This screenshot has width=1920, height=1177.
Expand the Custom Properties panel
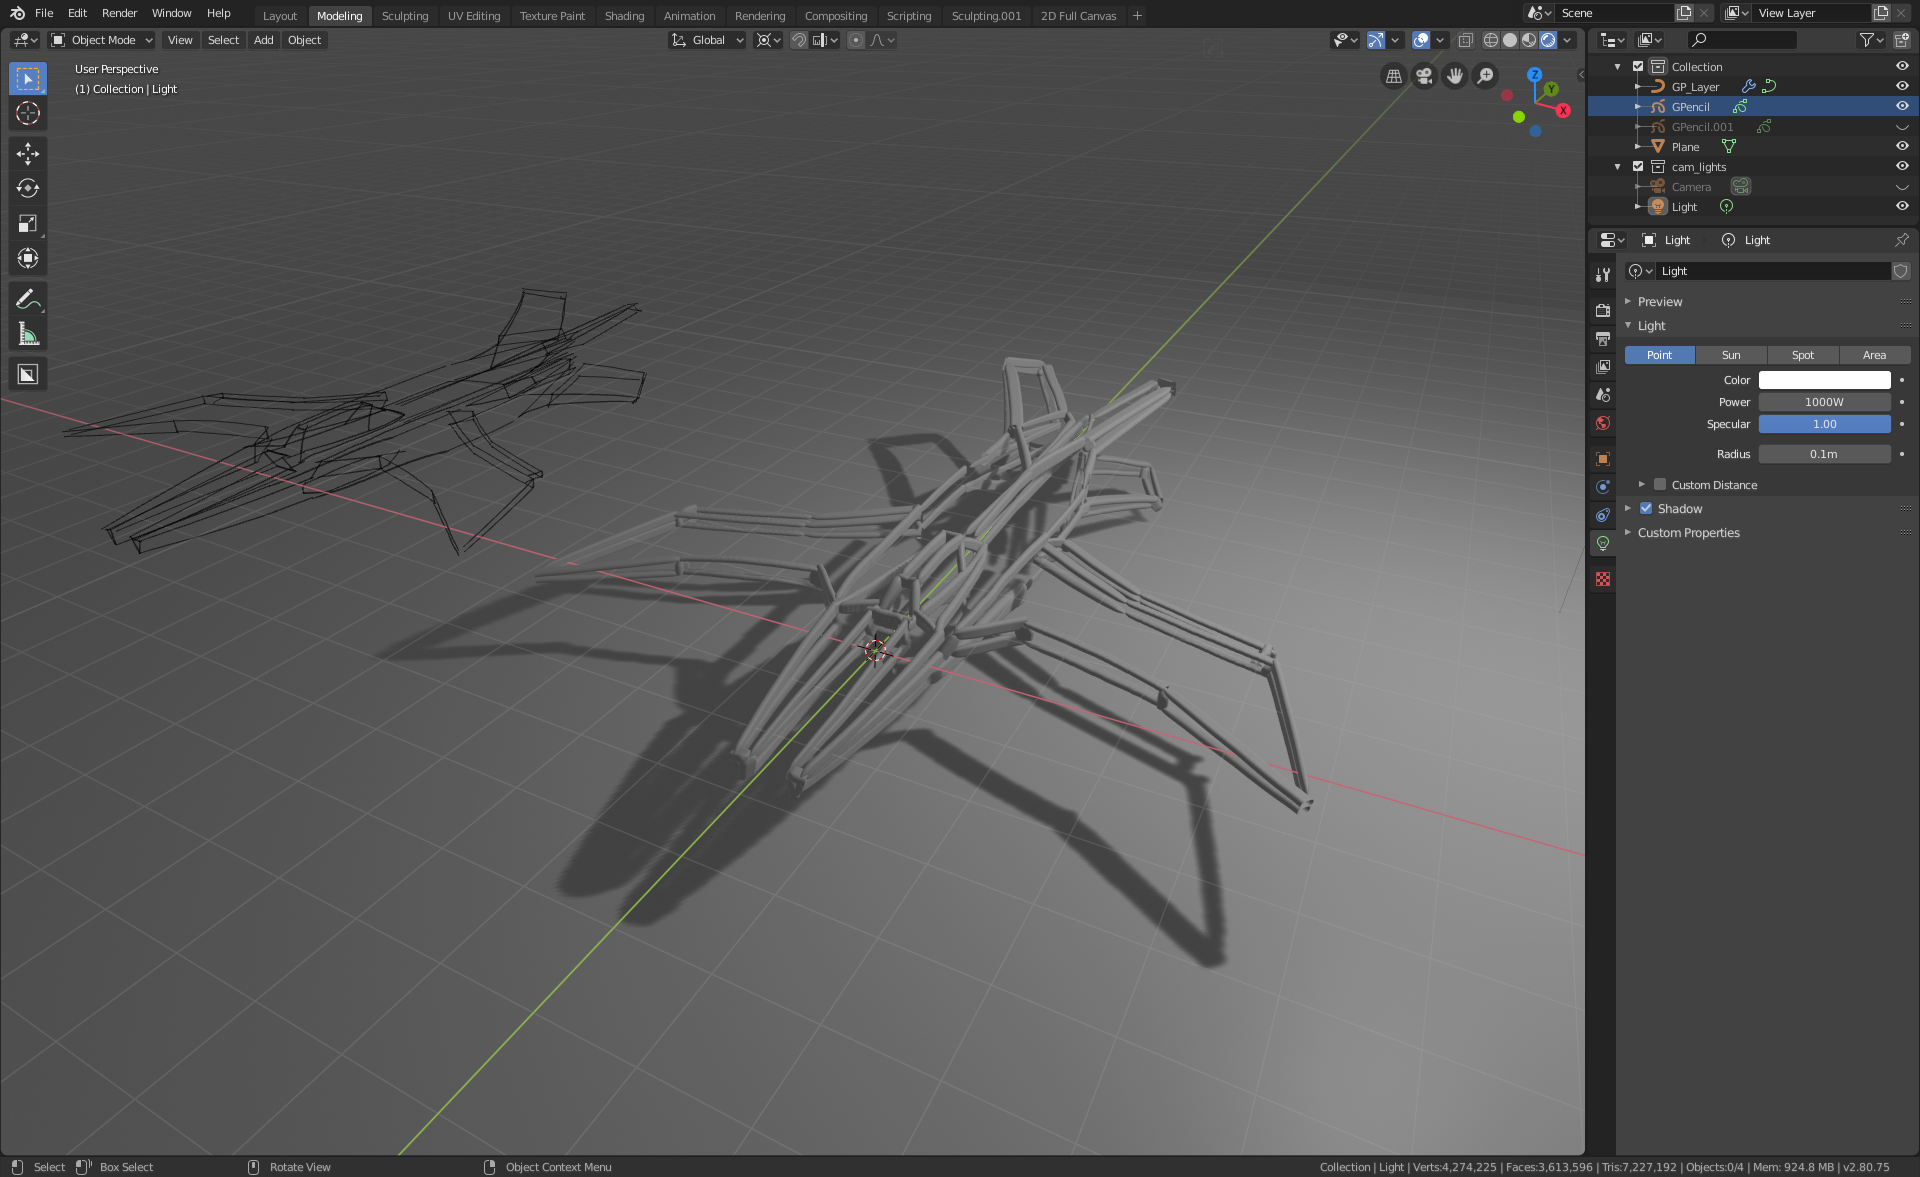[1688, 533]
